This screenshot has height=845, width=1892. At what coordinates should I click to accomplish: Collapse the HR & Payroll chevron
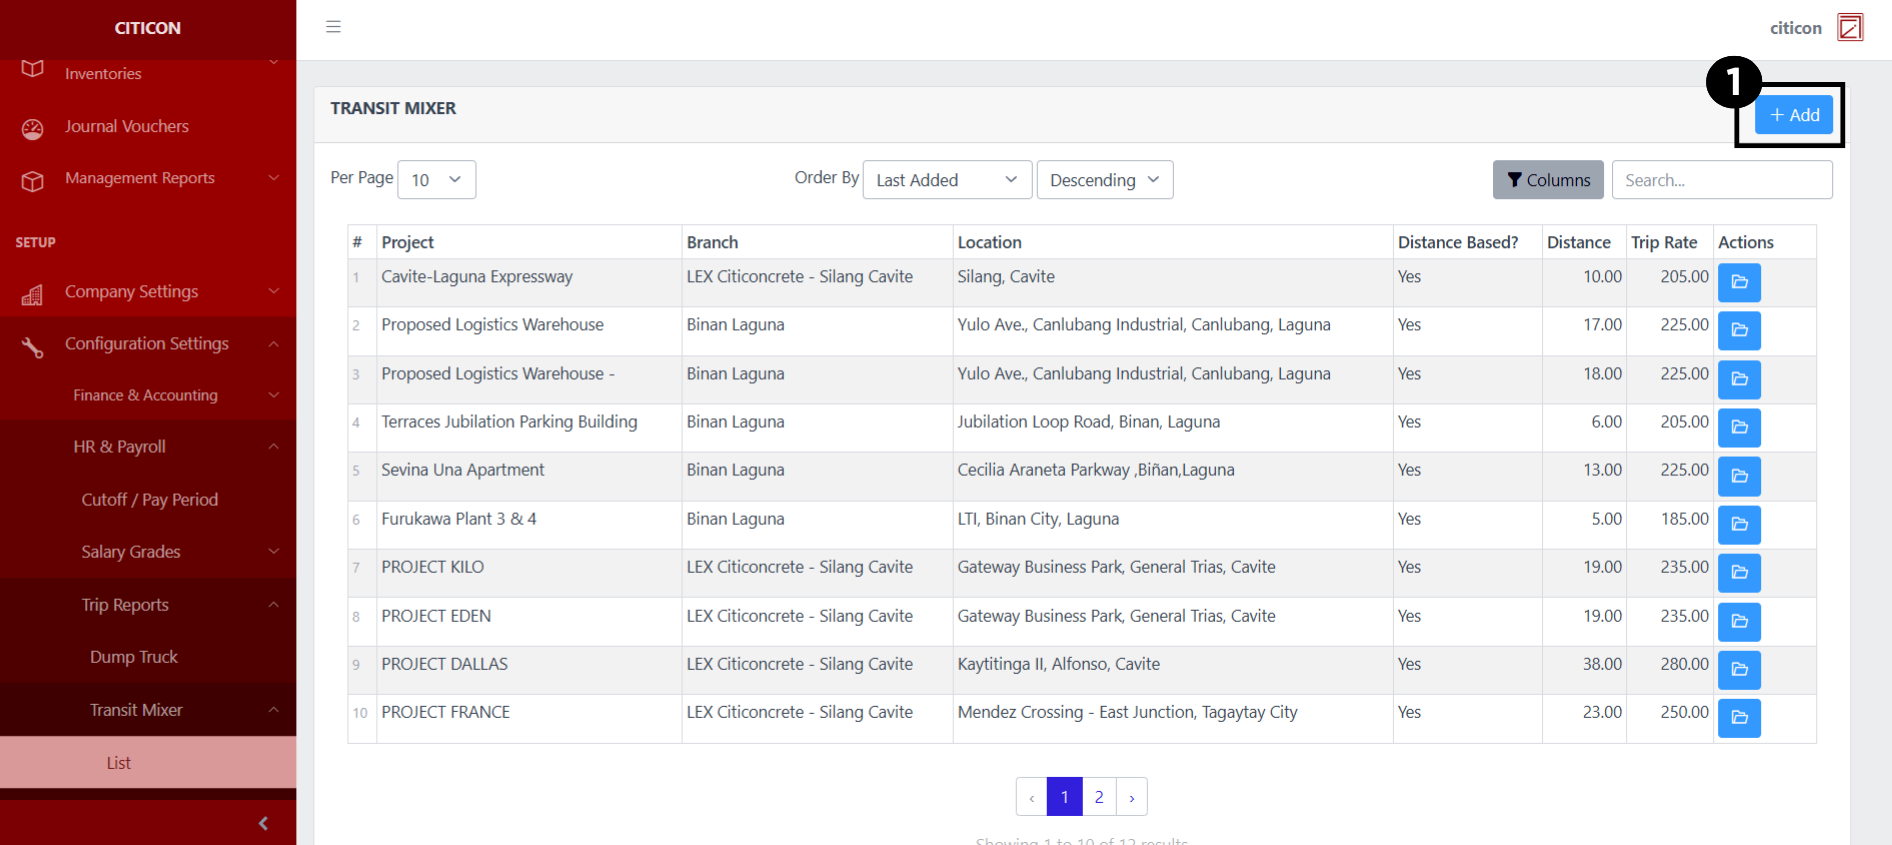tap(273, 446)
